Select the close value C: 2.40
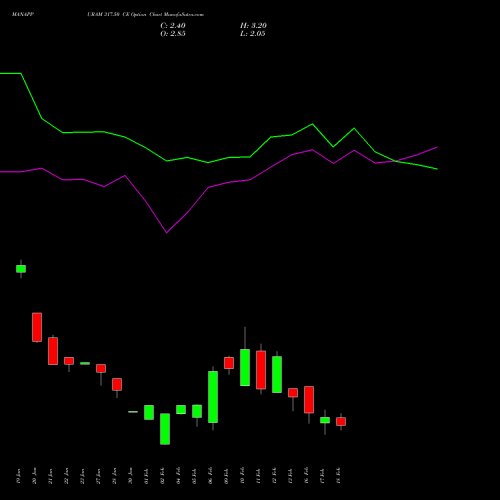This screenshot has height=500, width=500. coord(173,26)
